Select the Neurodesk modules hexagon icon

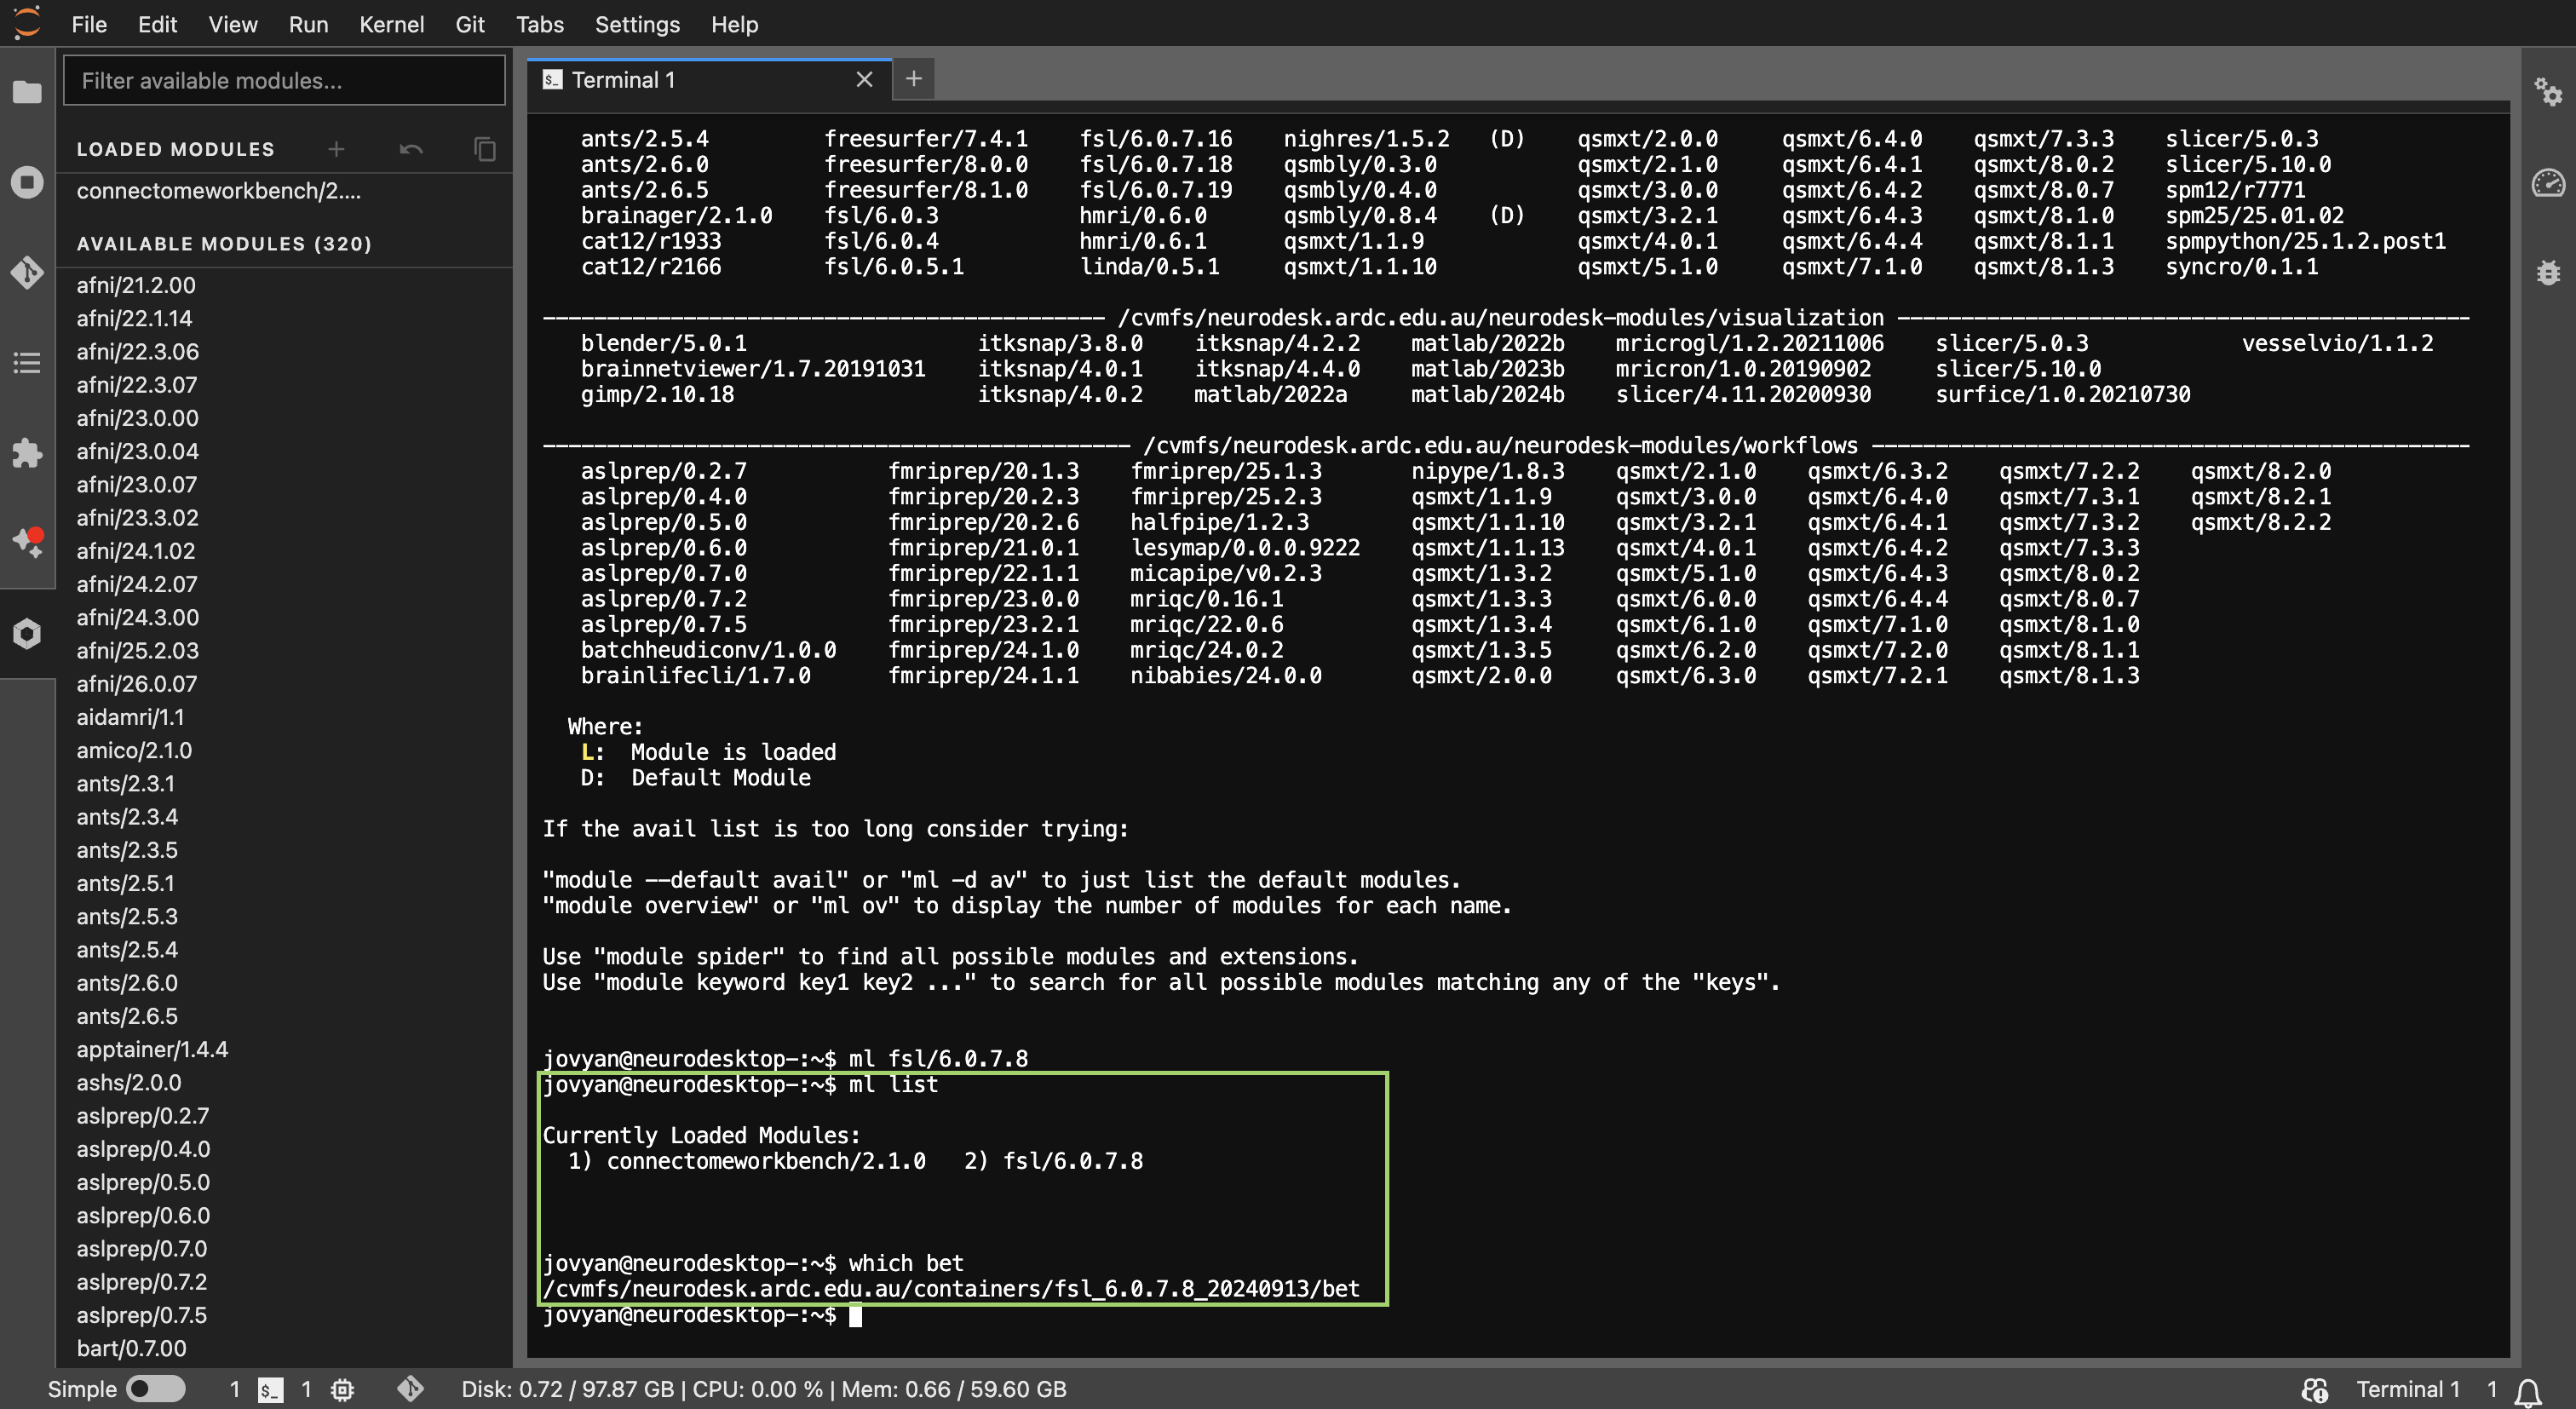point(27,633)
